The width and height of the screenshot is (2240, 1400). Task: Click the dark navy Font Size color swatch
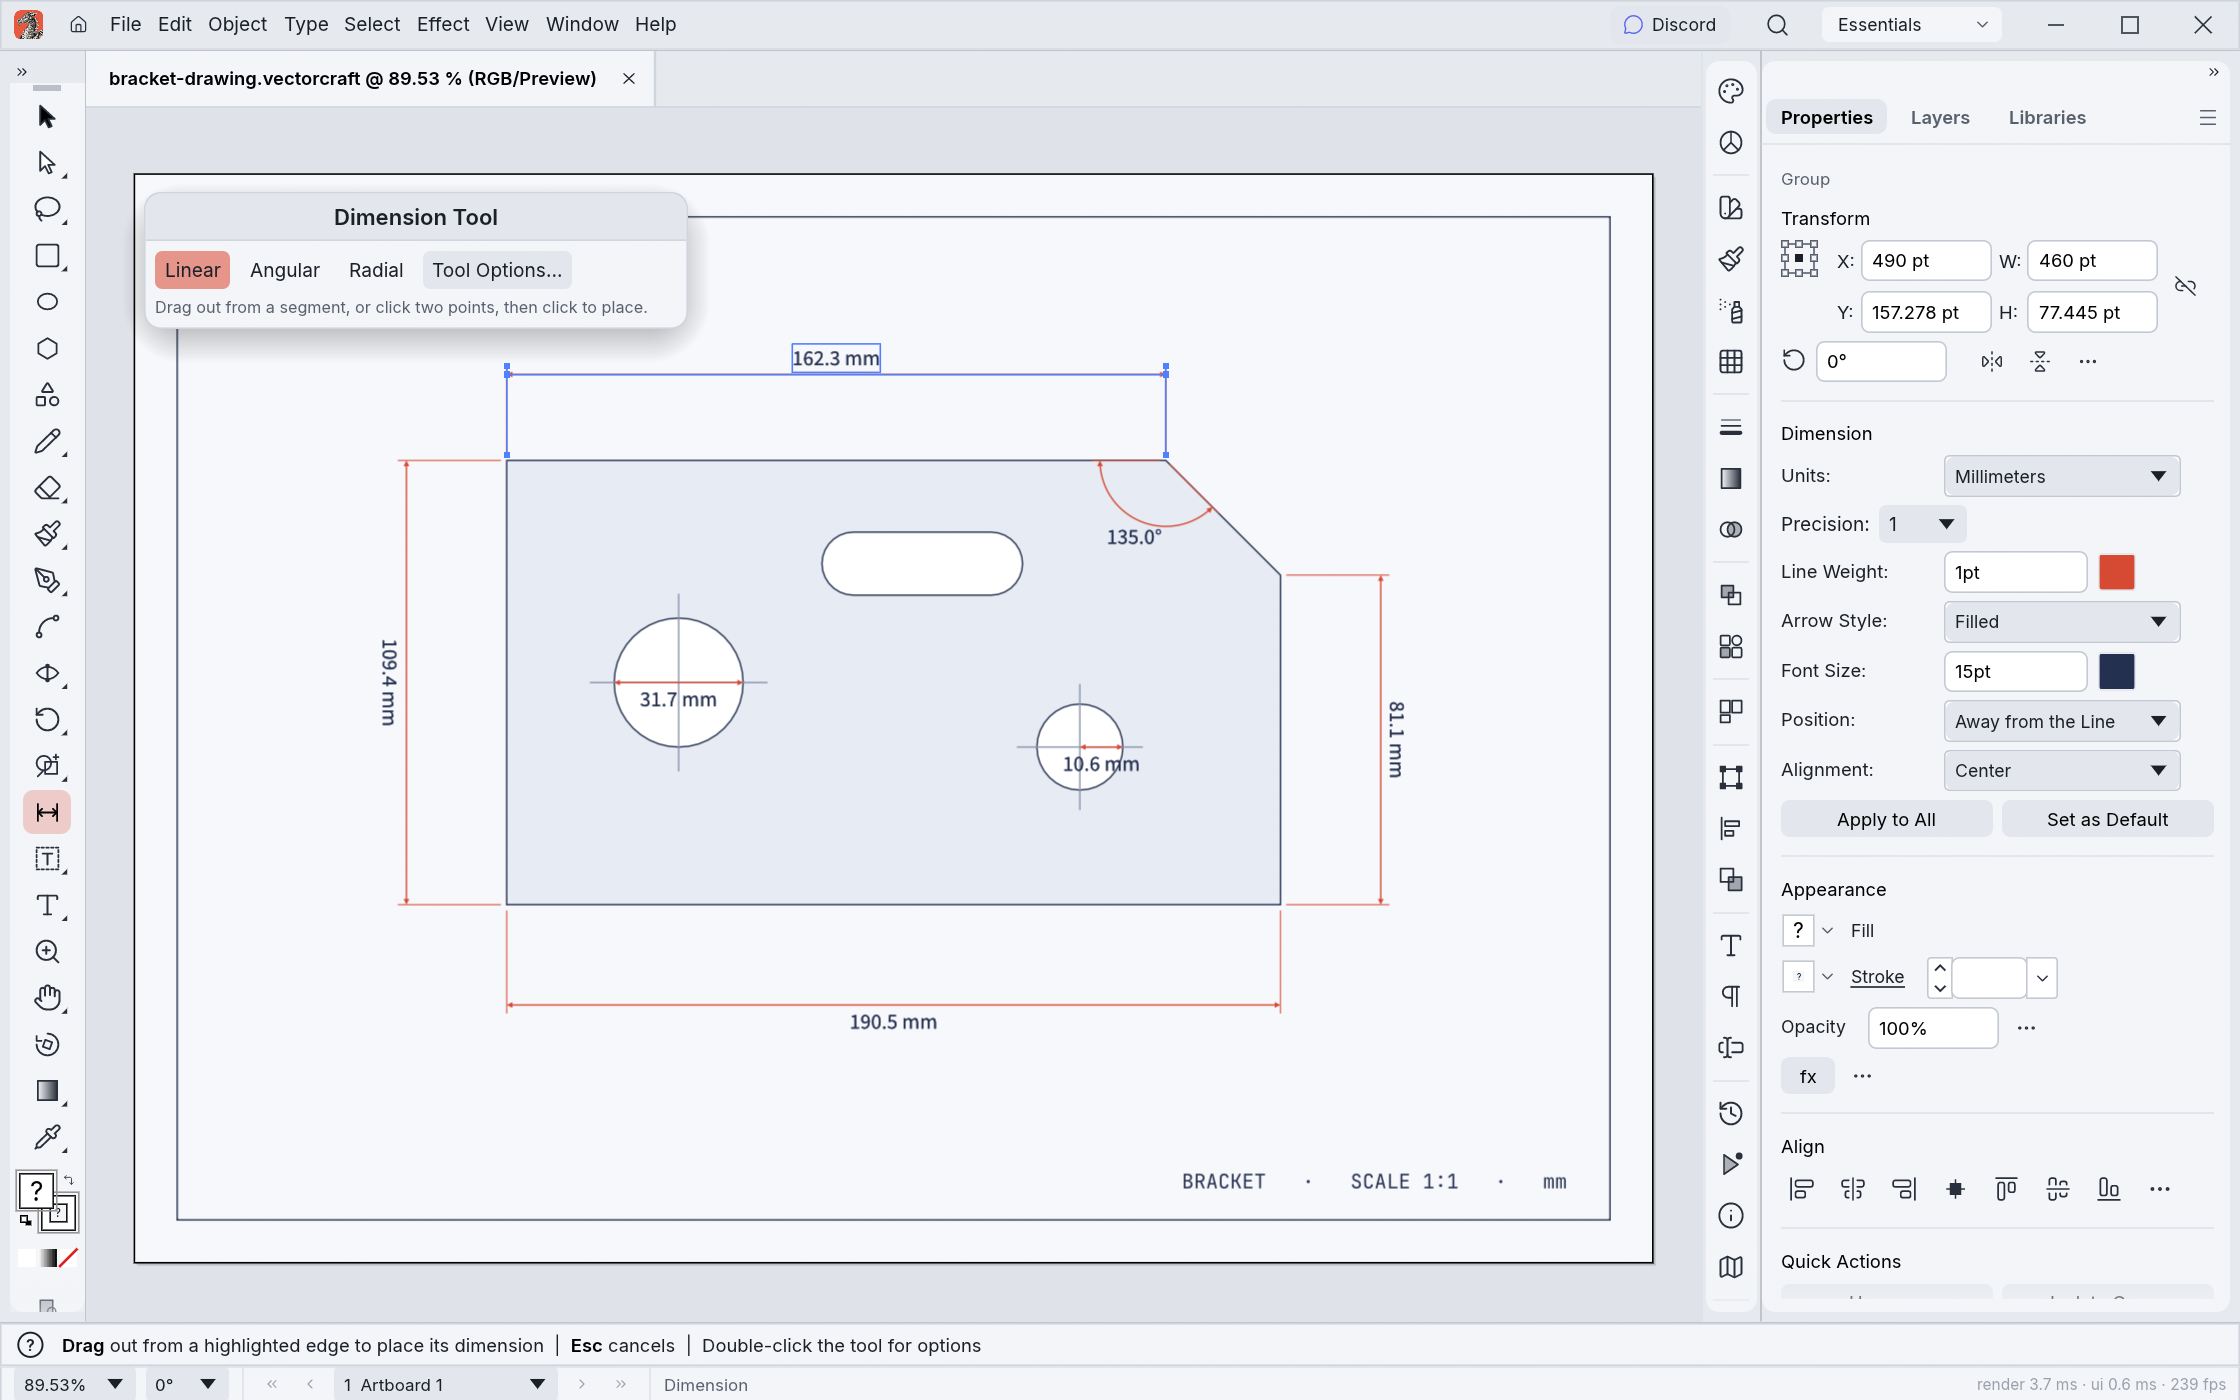pos(2116,671)
